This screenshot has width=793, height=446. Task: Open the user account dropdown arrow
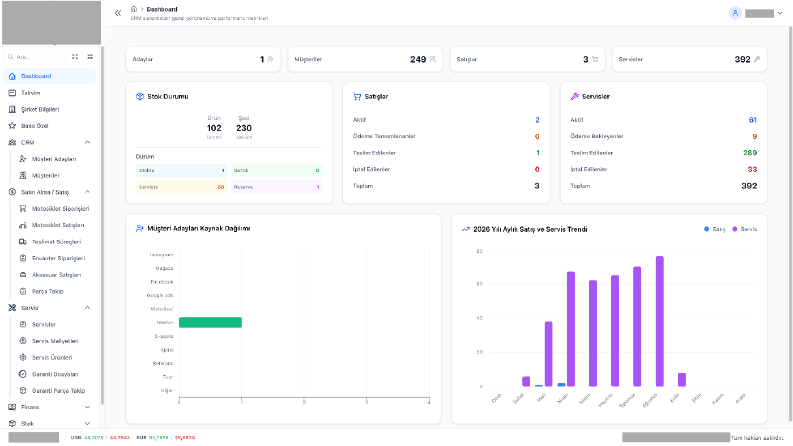(779, 13)
